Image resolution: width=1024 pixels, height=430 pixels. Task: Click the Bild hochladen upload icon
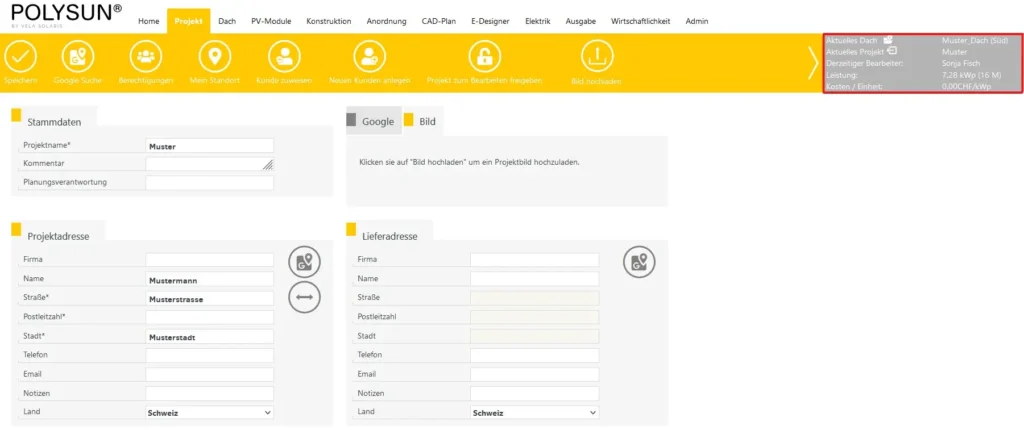point(596,57)
